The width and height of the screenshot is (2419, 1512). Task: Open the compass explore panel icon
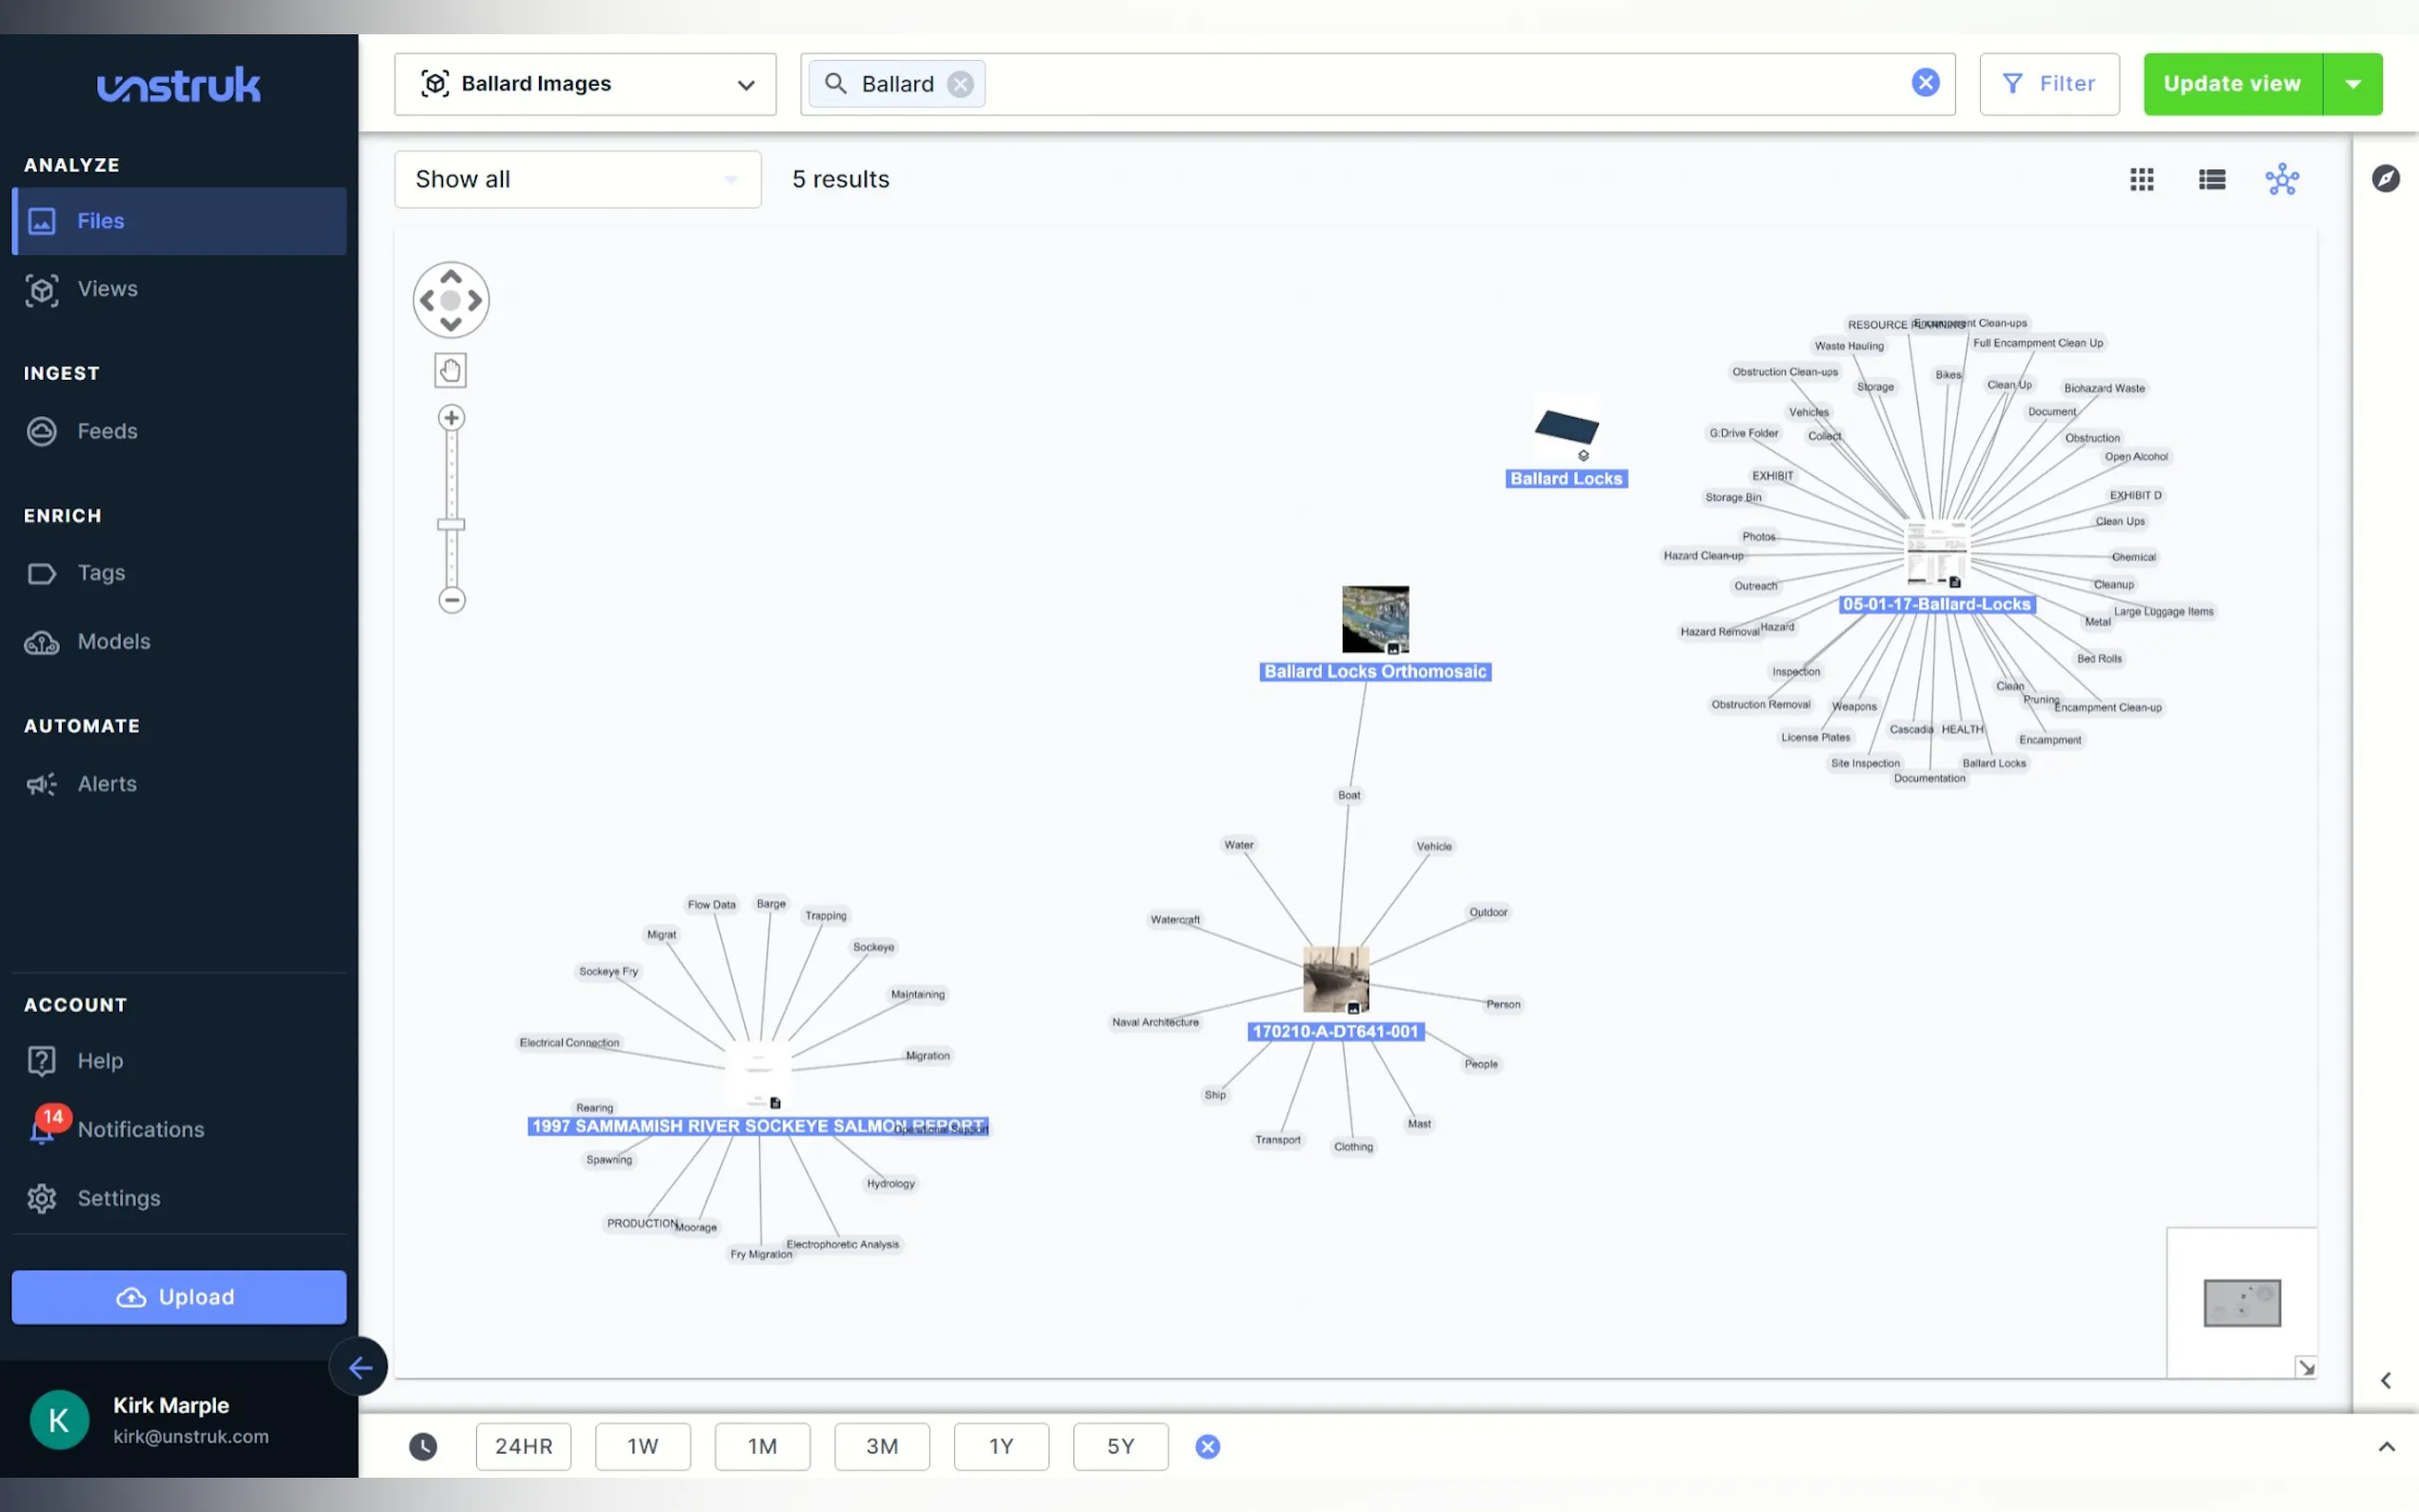coord(2385,179)
